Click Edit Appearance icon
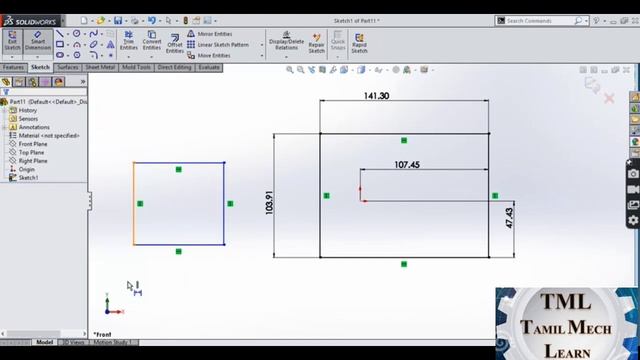Screen dimensions: 640x360 396,70
